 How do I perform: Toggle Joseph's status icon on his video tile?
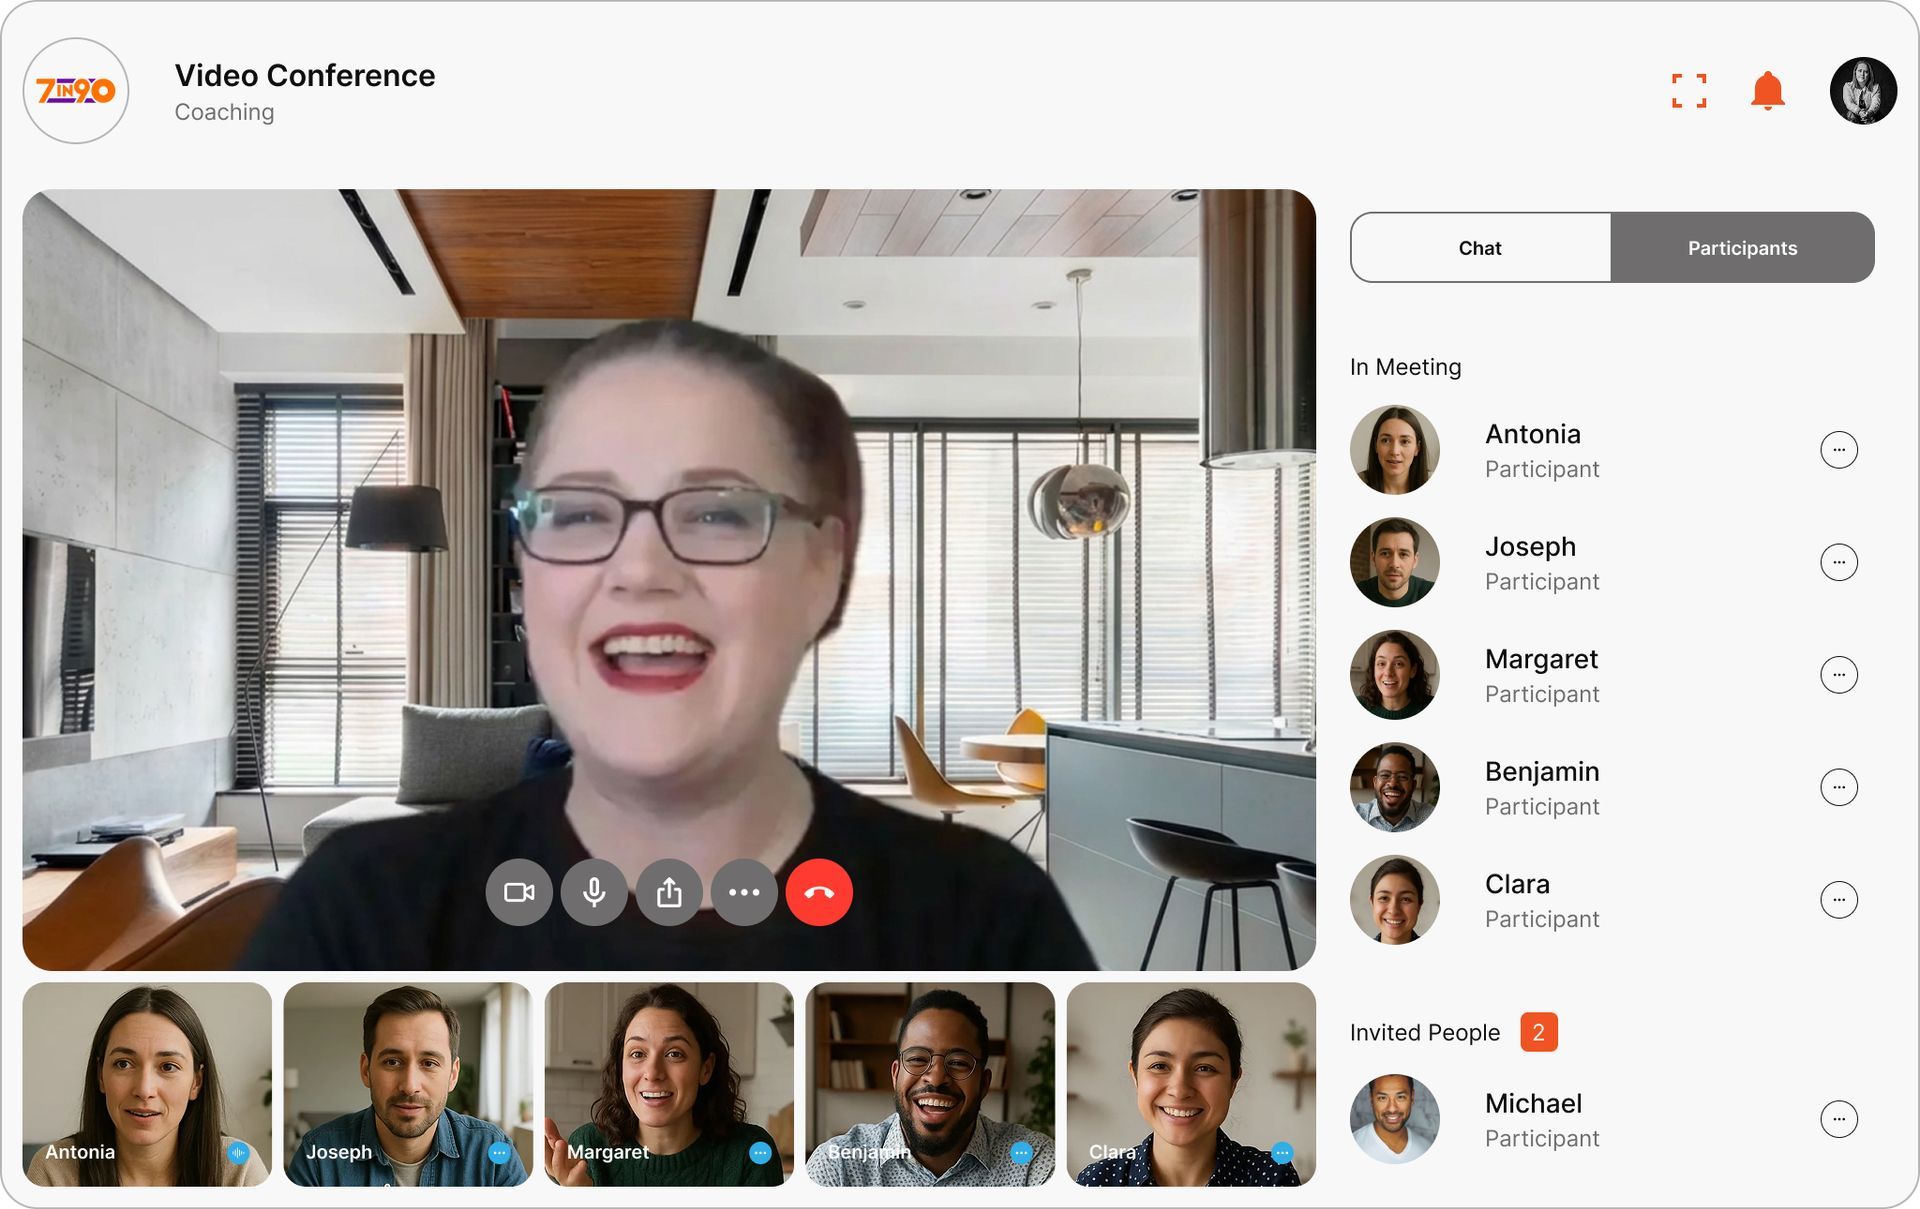pyautogui.click(x=500, y=1152)
